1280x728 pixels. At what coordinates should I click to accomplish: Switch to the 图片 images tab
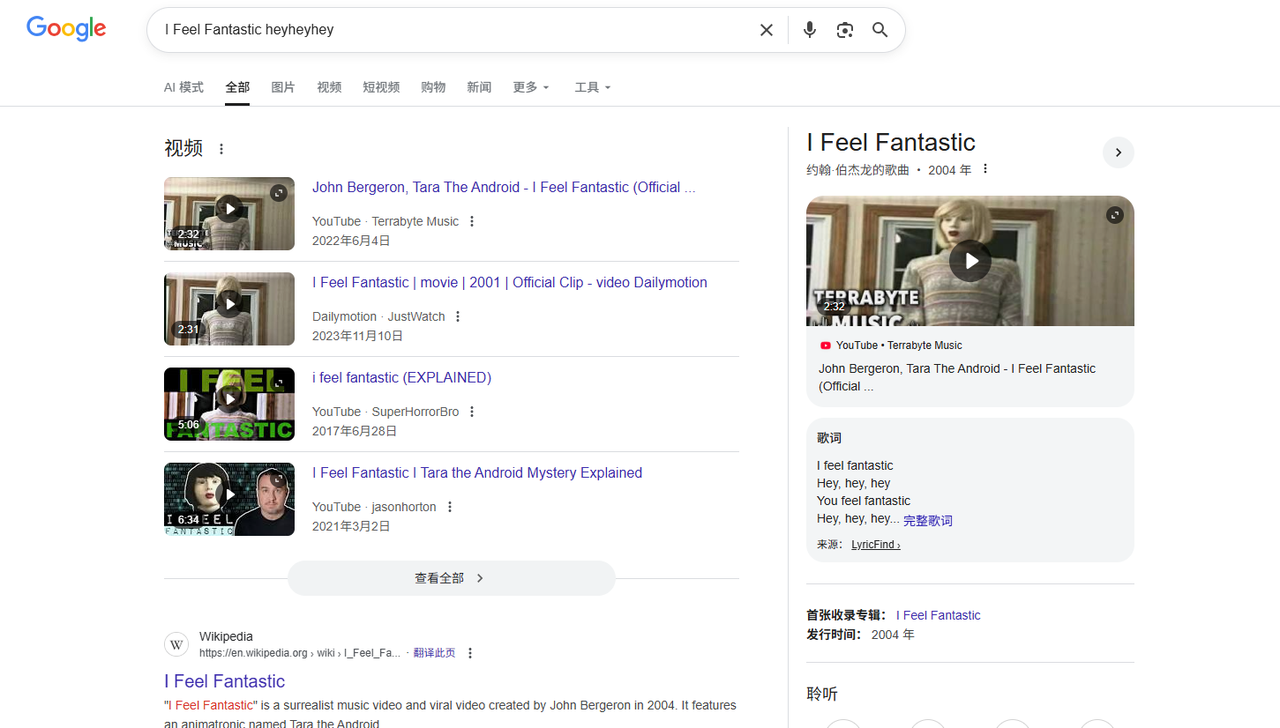(x=283, y=88)
